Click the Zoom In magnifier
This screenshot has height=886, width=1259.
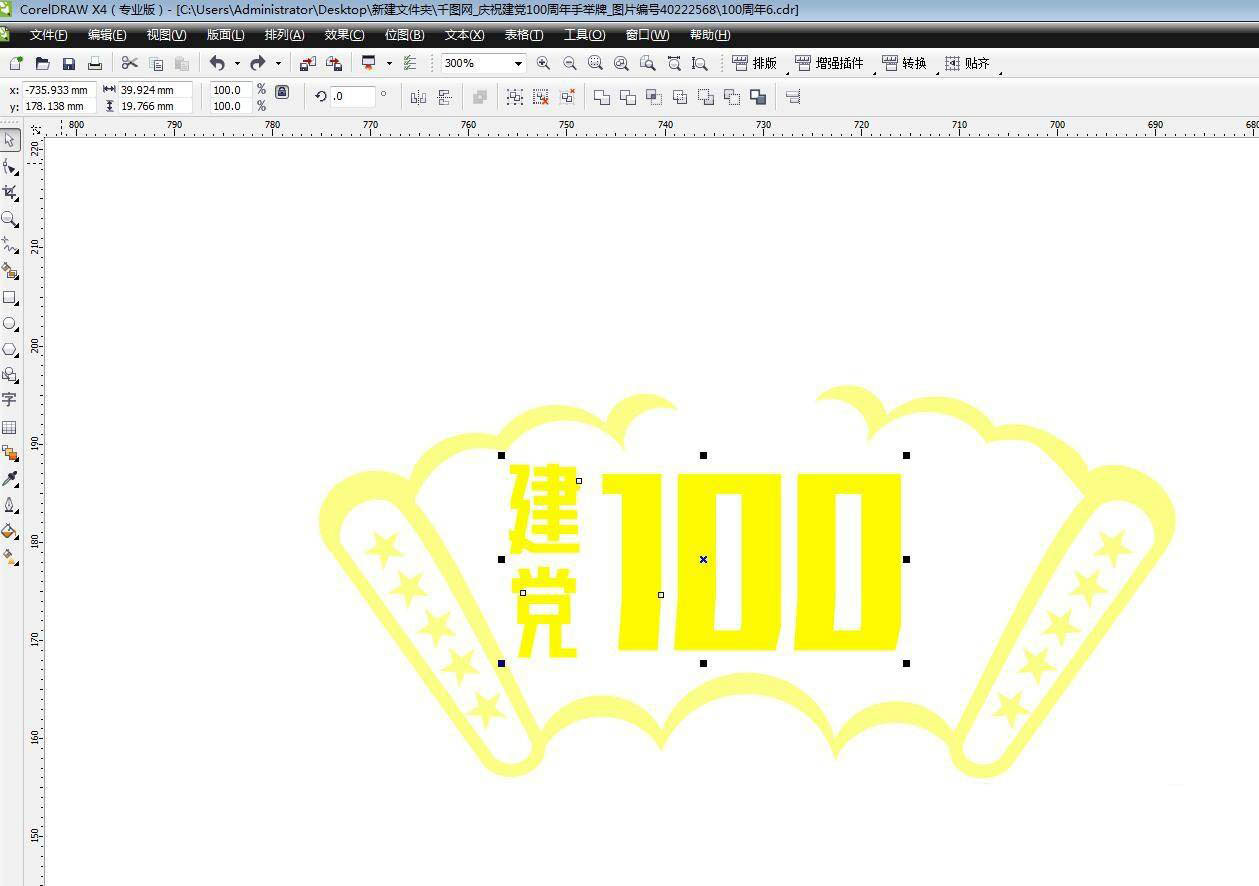click(543, 64)
